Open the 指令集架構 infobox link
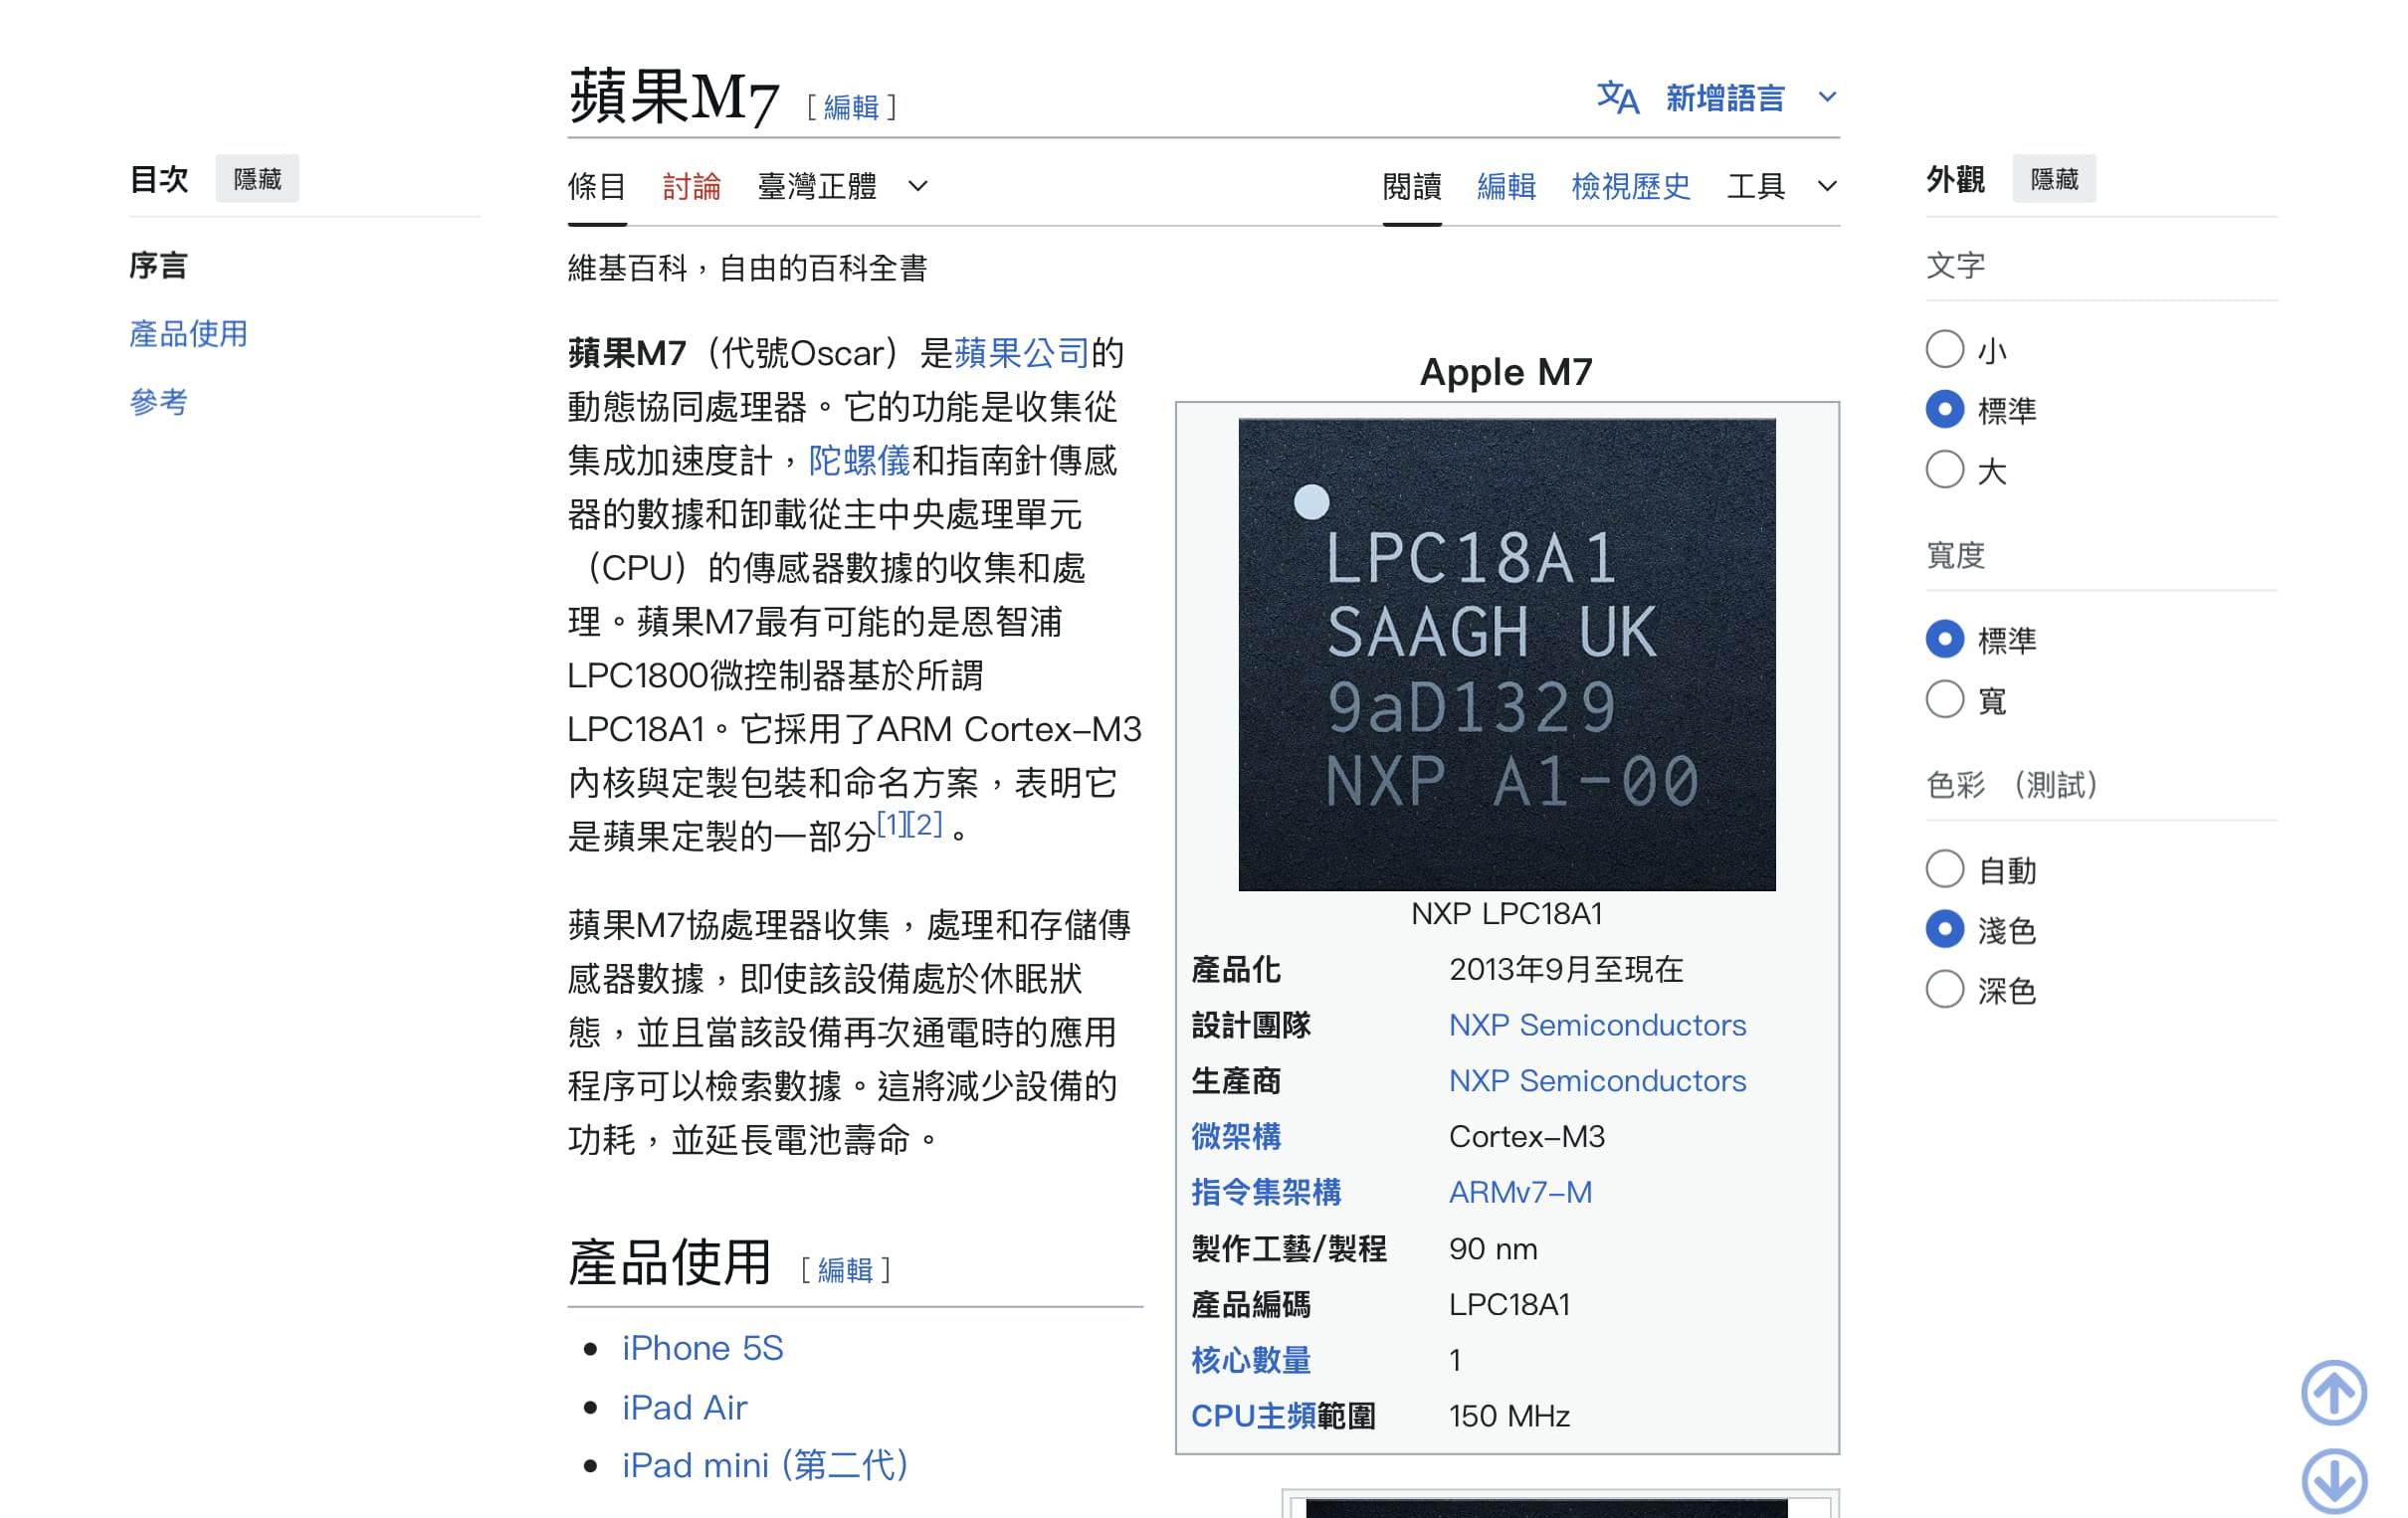The height and width of the screenshot is (1518, 2408). point(1266,1193)
